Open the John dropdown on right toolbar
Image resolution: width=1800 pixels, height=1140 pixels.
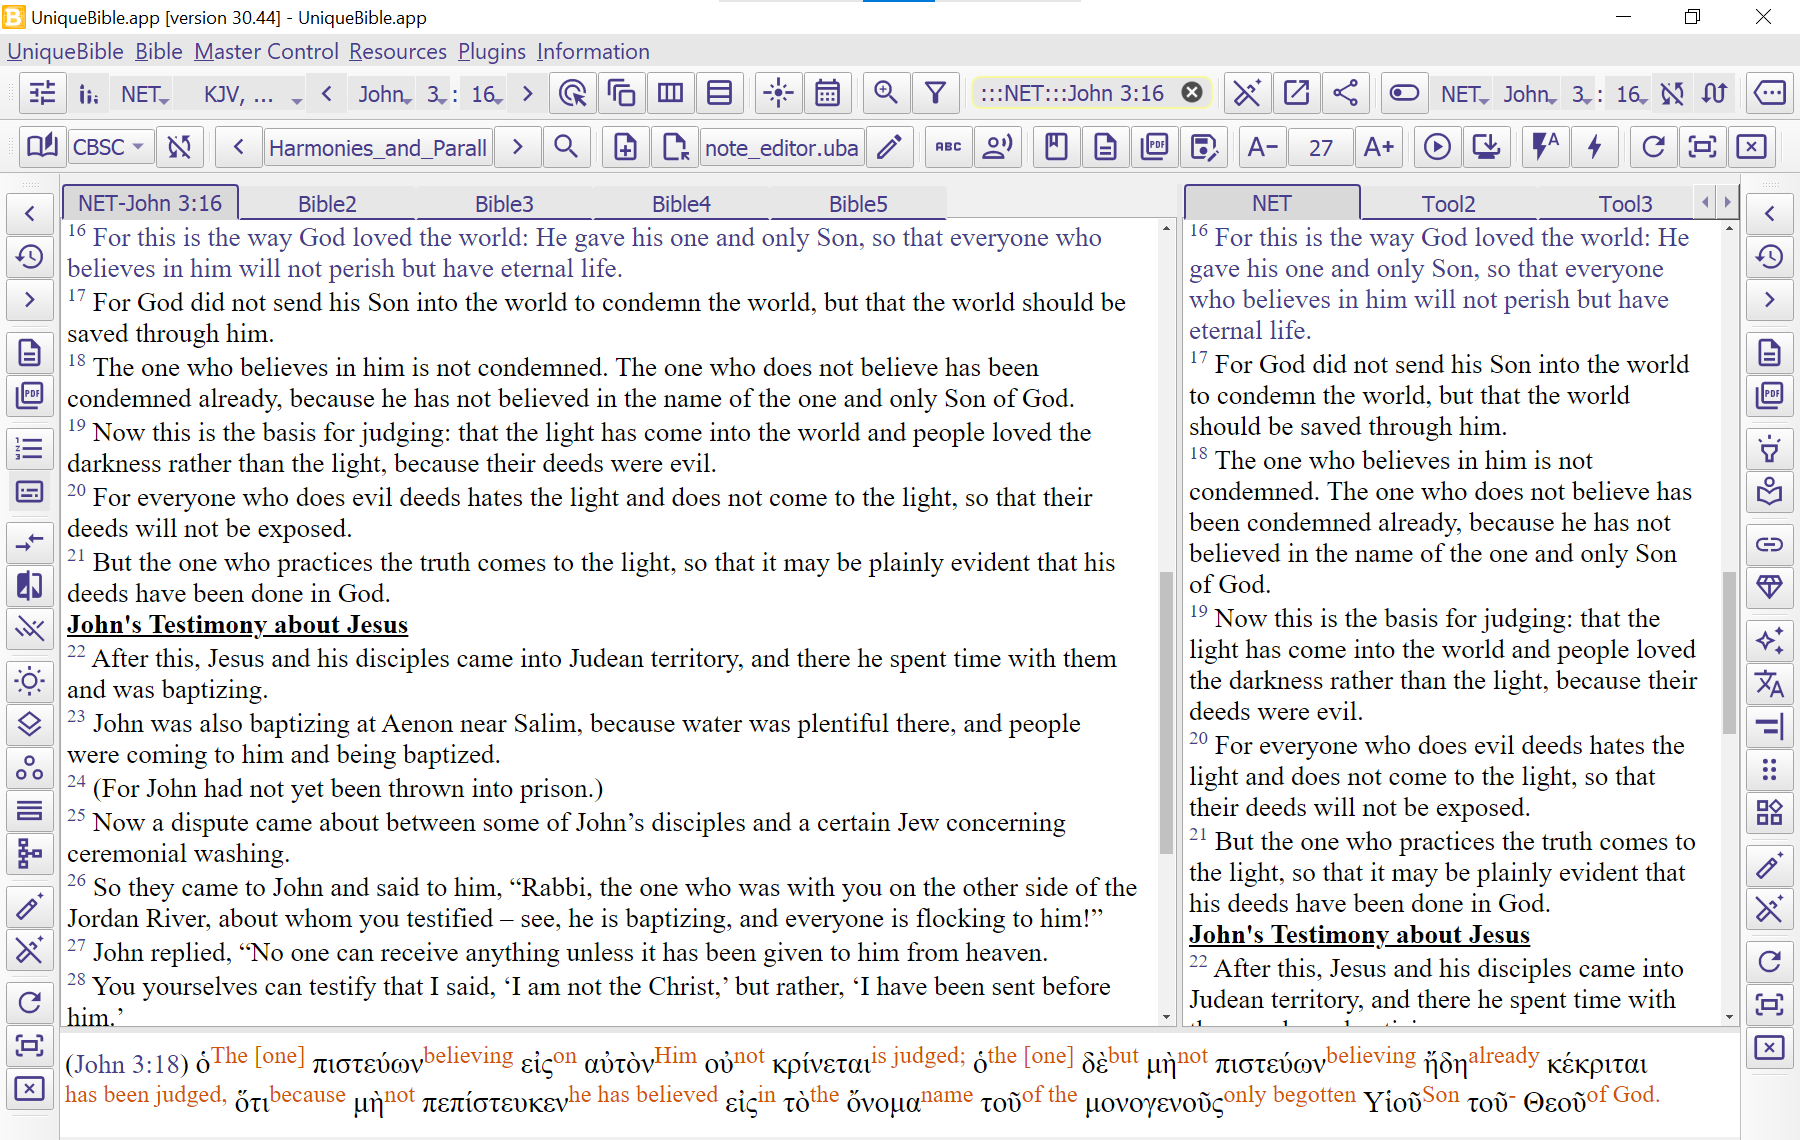(x=1530, y=94)
